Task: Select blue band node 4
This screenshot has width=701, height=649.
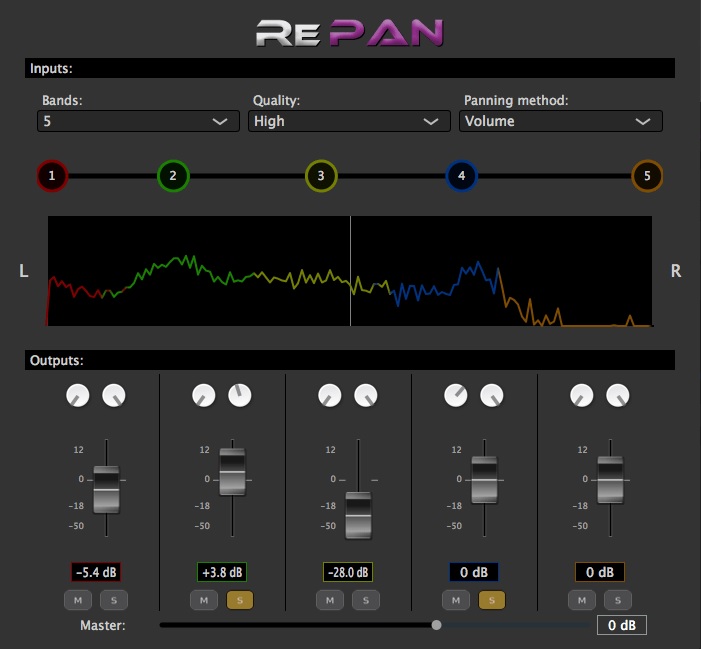Action: point(461,176)
